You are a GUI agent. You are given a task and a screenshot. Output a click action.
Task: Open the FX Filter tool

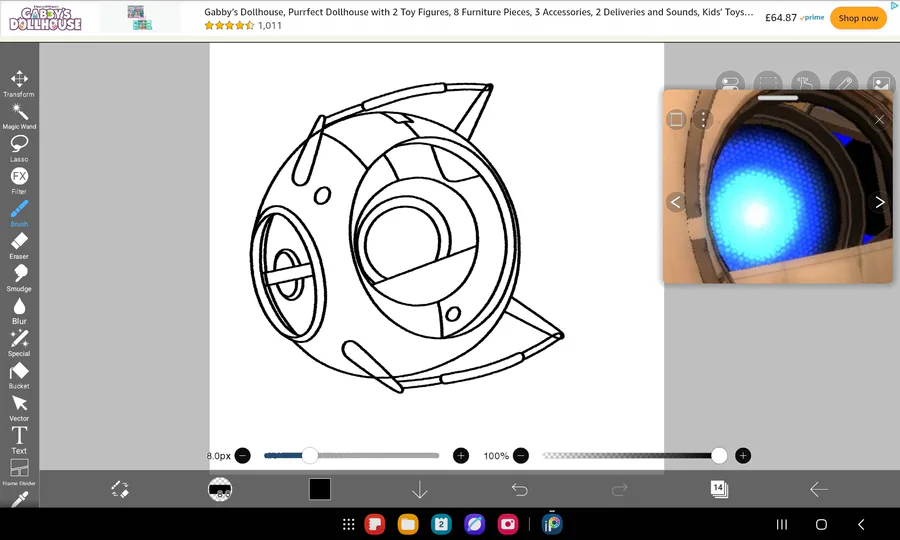pos(19,181)
